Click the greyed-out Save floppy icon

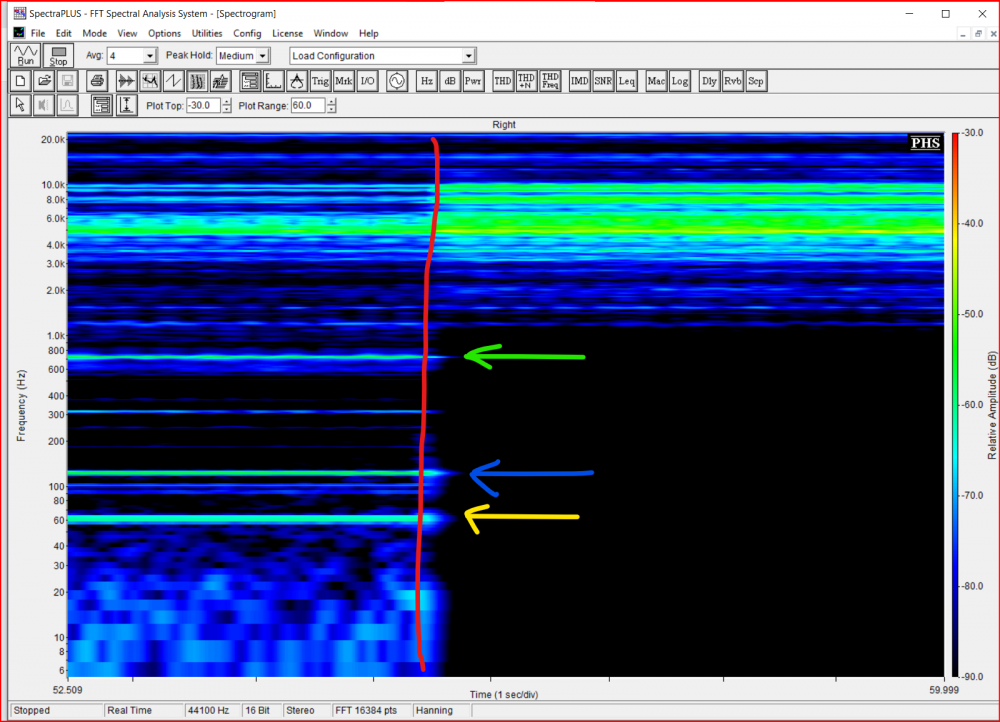tap(68, 81)
